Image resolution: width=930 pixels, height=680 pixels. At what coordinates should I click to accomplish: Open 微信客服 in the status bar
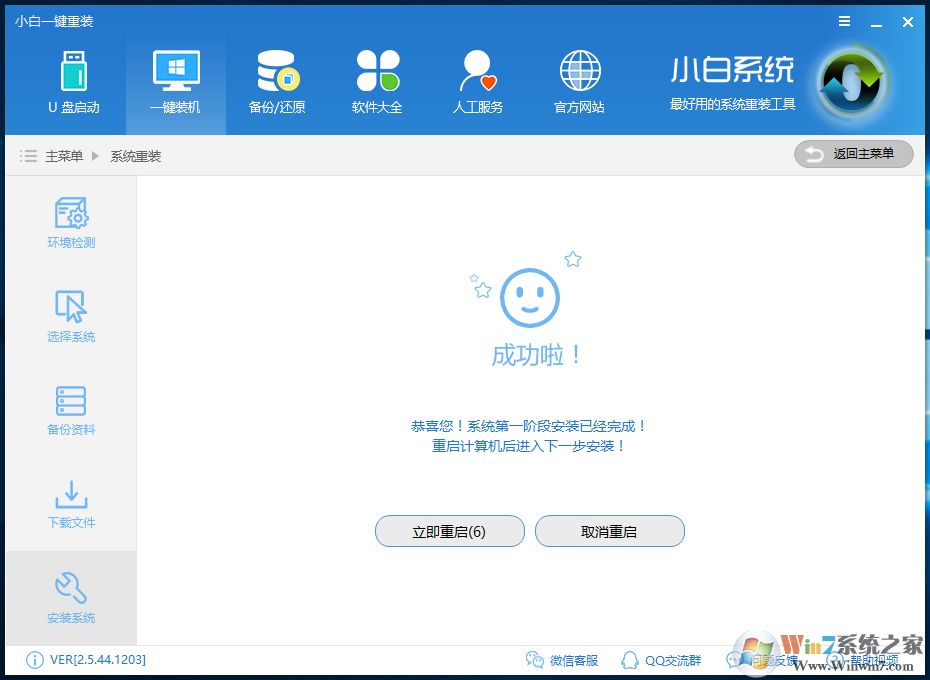coord(561,660)
